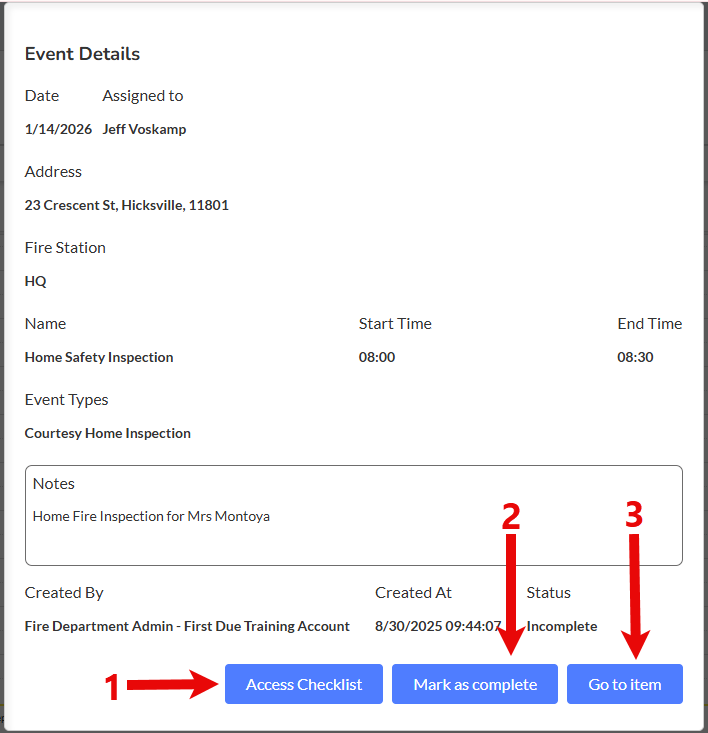This screenshot has height=733, width=708.
Task: Click the Access Checklist button
Action: (x=303, y=684)
